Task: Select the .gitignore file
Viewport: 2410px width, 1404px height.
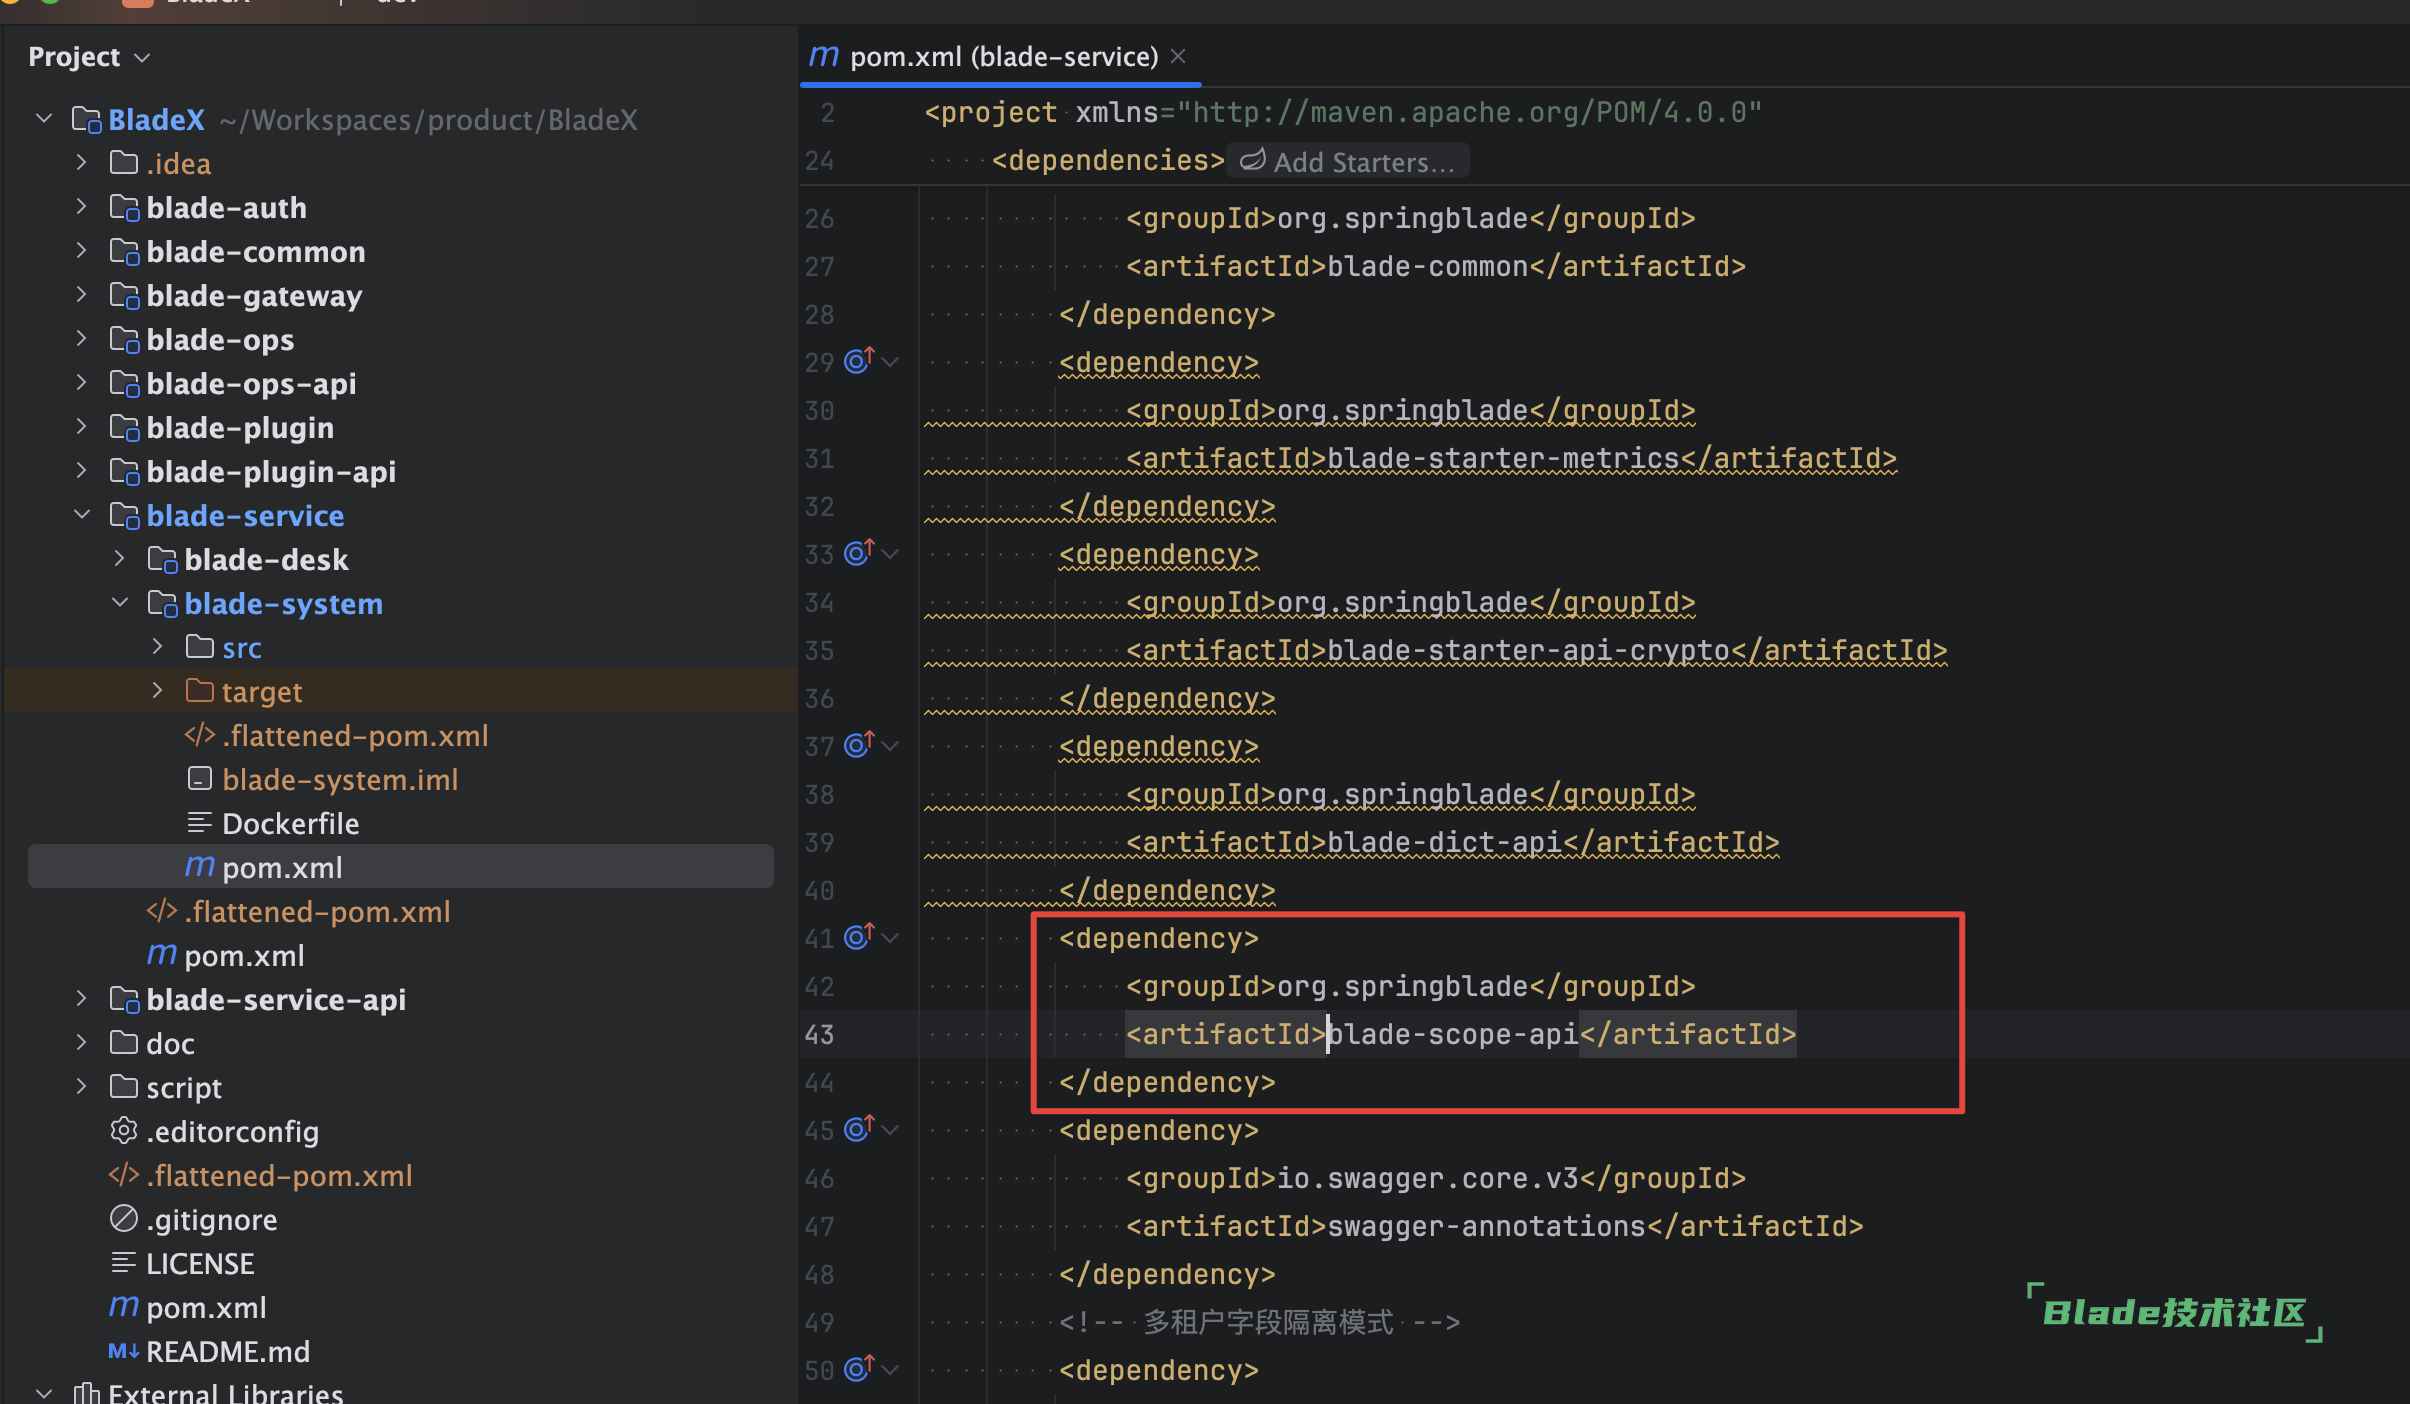Action: click(212, 1219)
